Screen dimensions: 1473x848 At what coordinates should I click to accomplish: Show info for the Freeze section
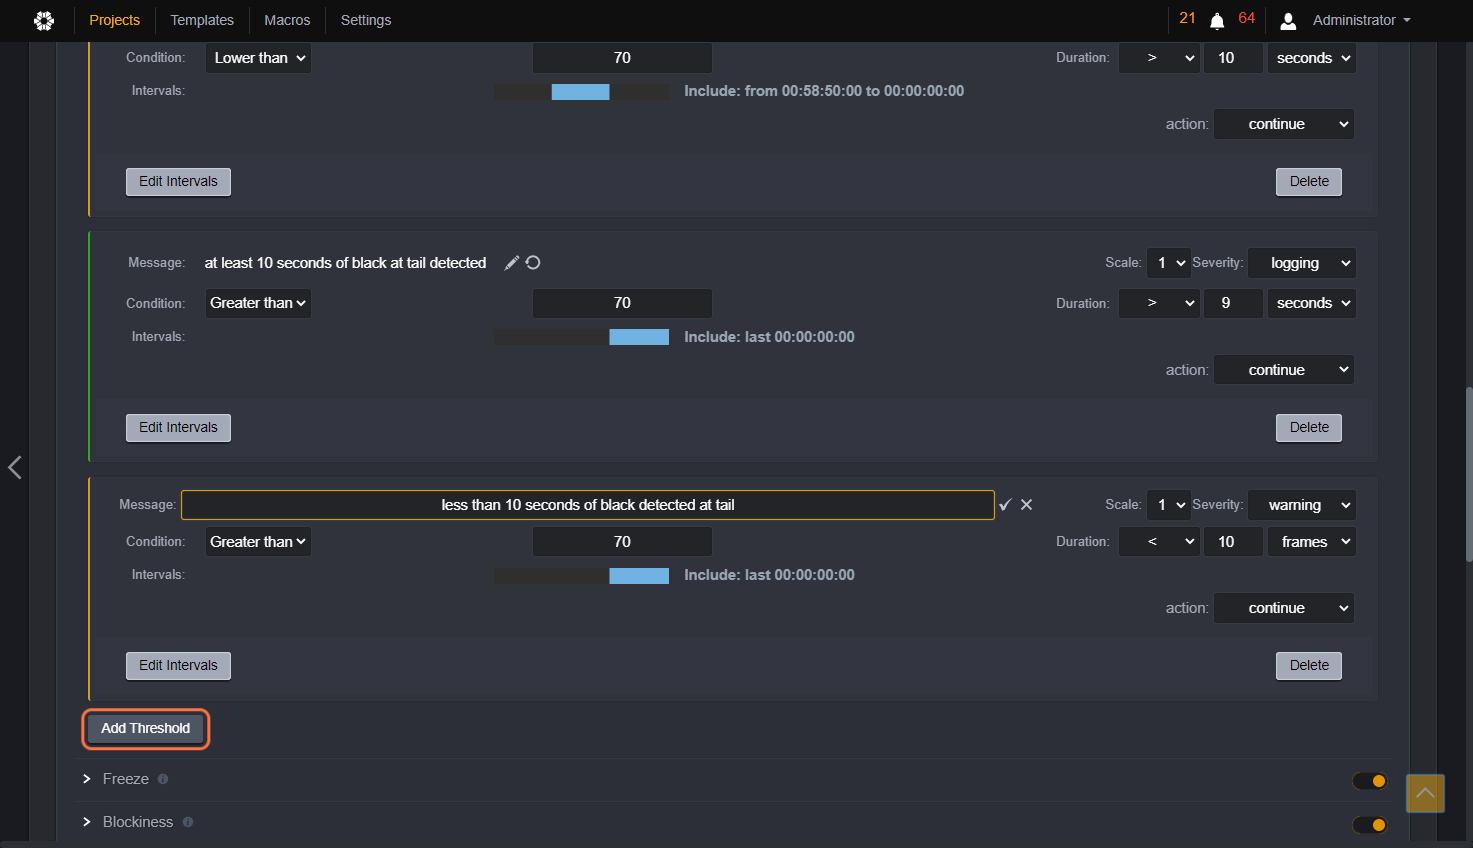pos(163,779)
